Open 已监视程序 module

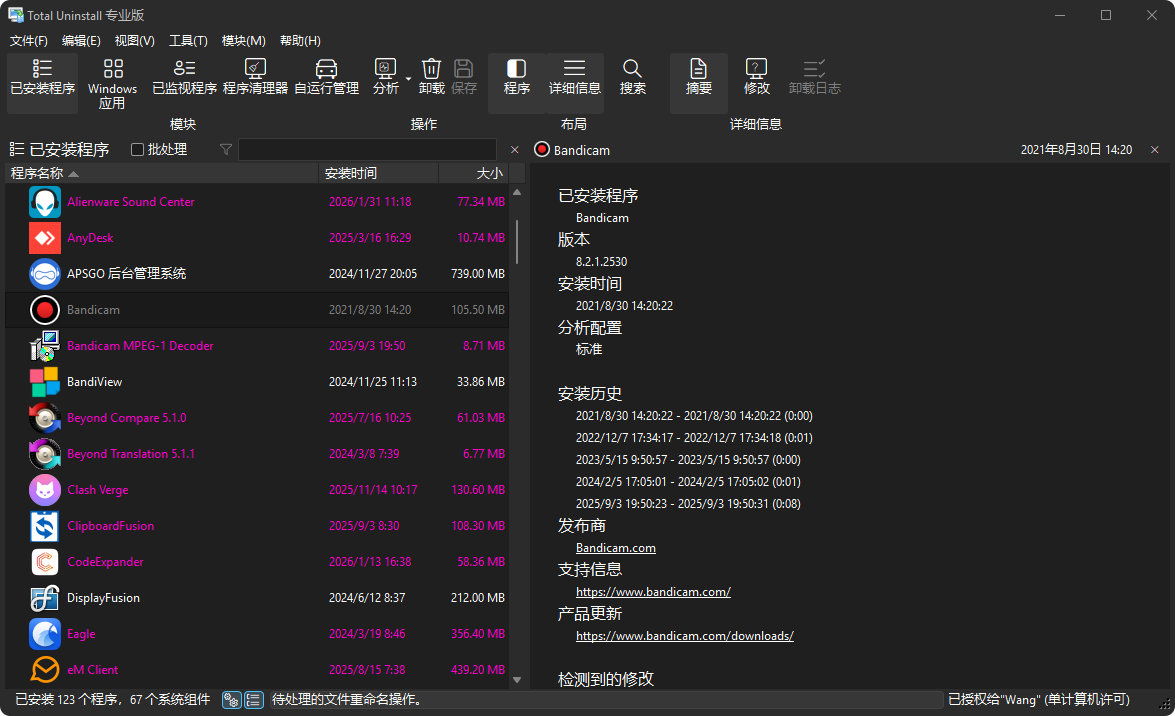pos(184,80)
